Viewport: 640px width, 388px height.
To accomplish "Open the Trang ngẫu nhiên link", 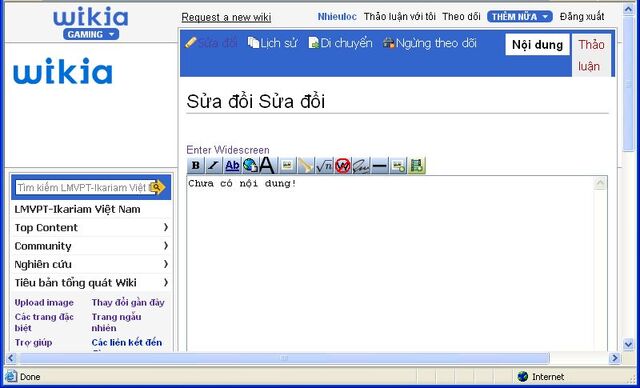I will [x=116, y=322].
